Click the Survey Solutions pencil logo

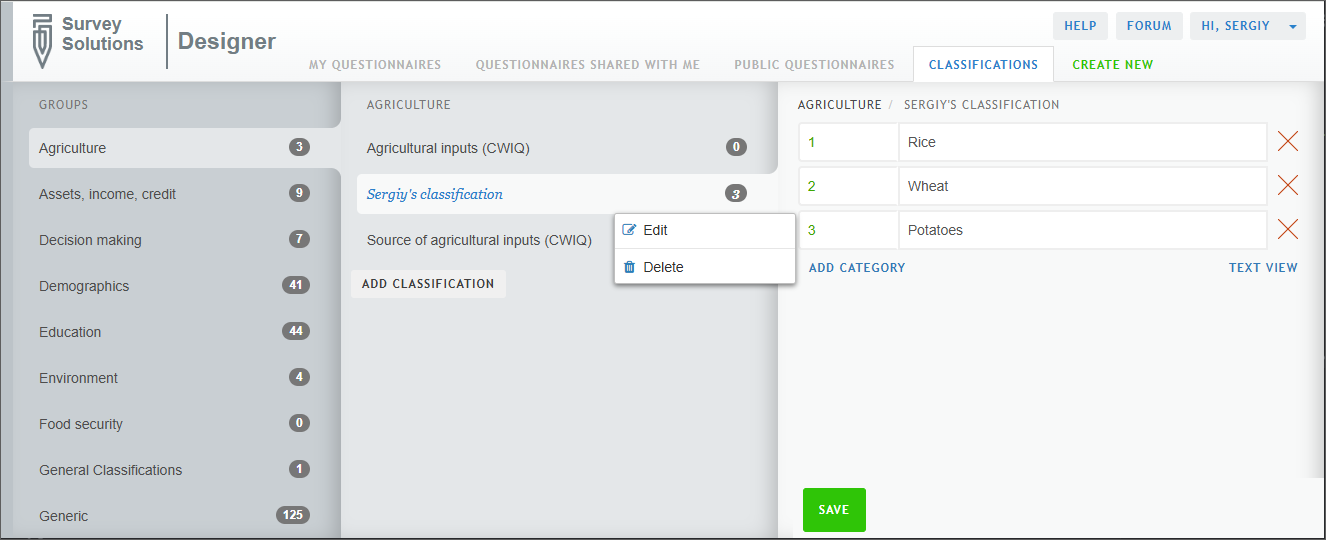pos(42,41)
